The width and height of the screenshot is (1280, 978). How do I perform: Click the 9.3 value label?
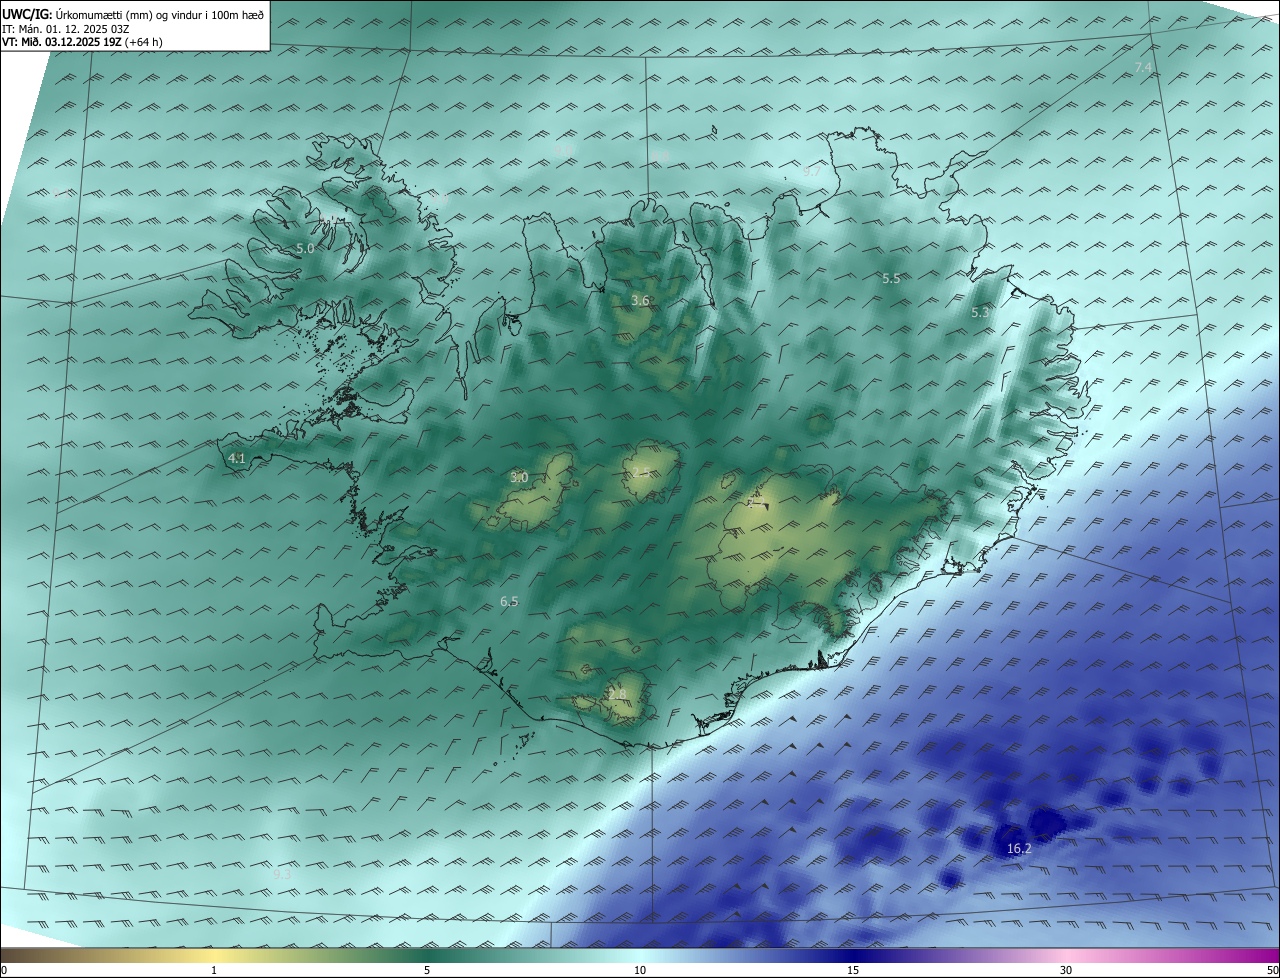(x=283, y=874)
